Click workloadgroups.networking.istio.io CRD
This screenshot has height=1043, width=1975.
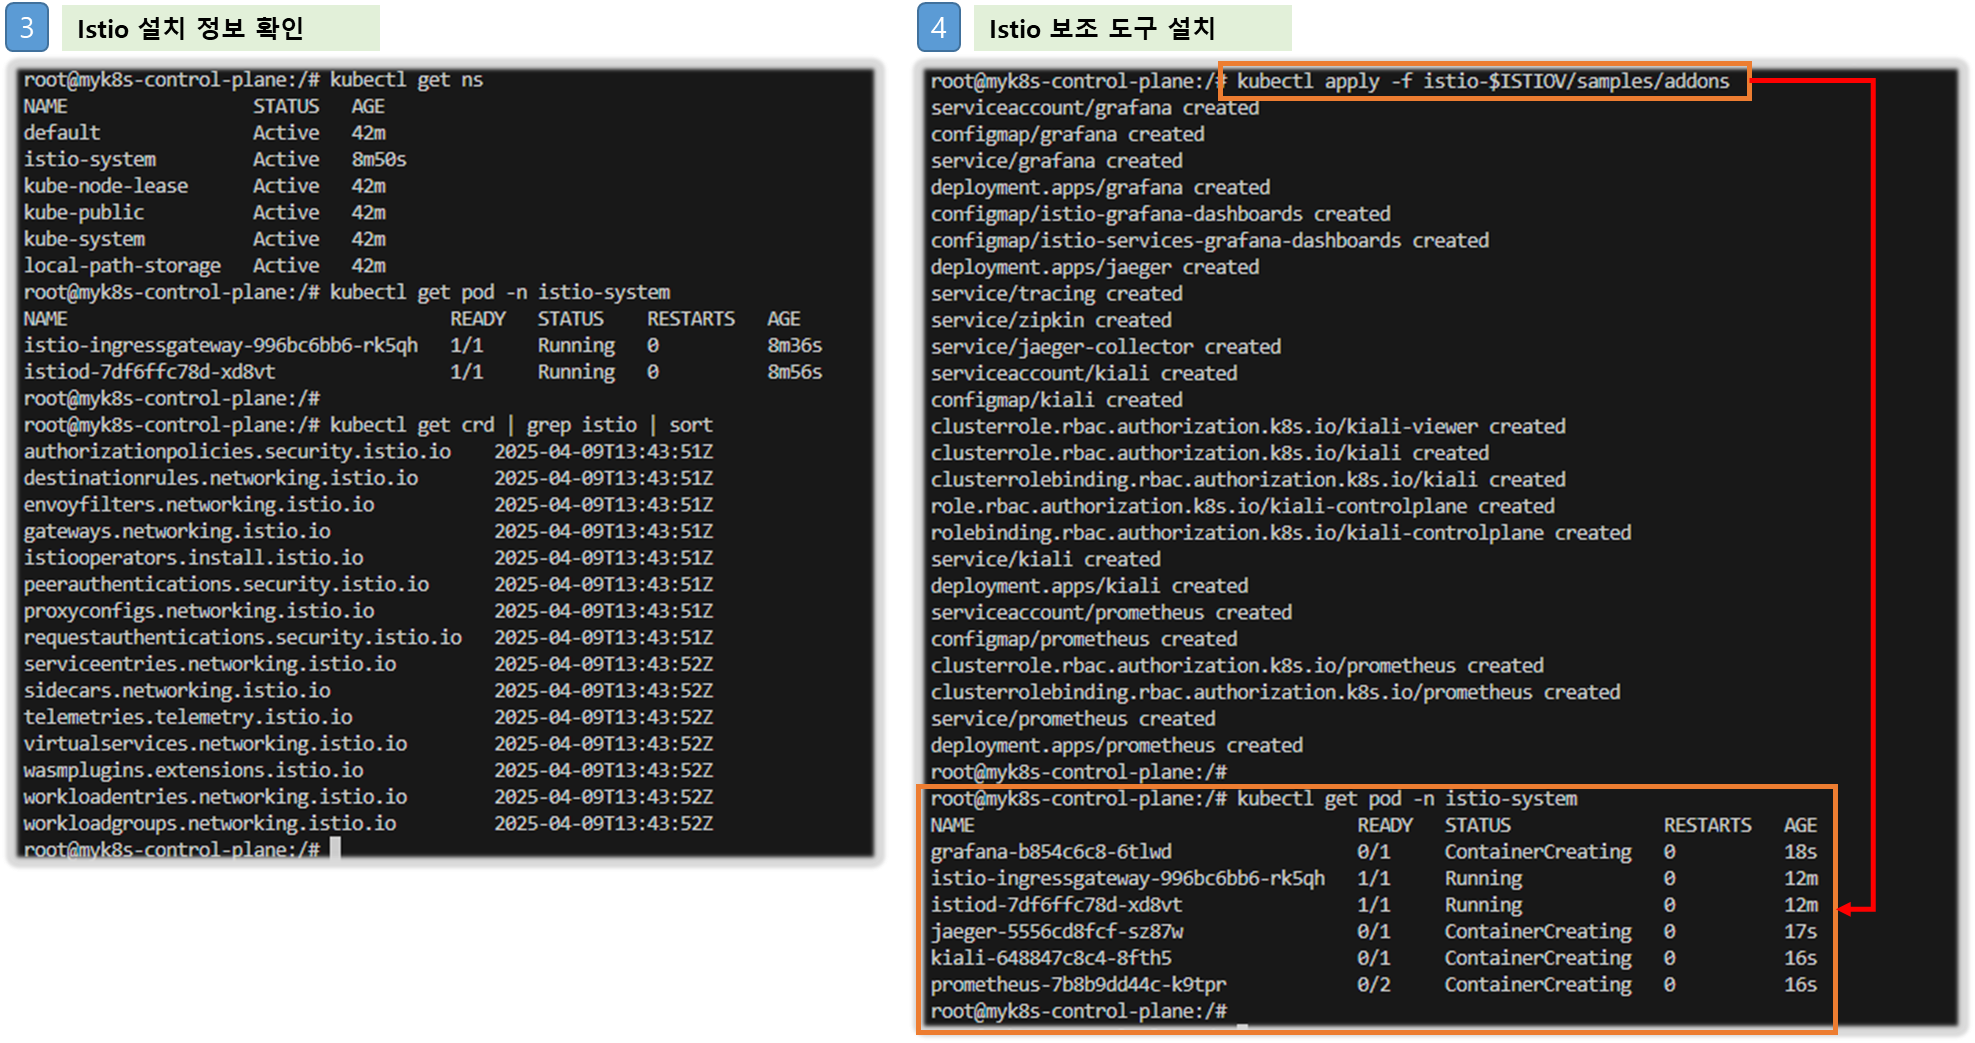[210, 823]
